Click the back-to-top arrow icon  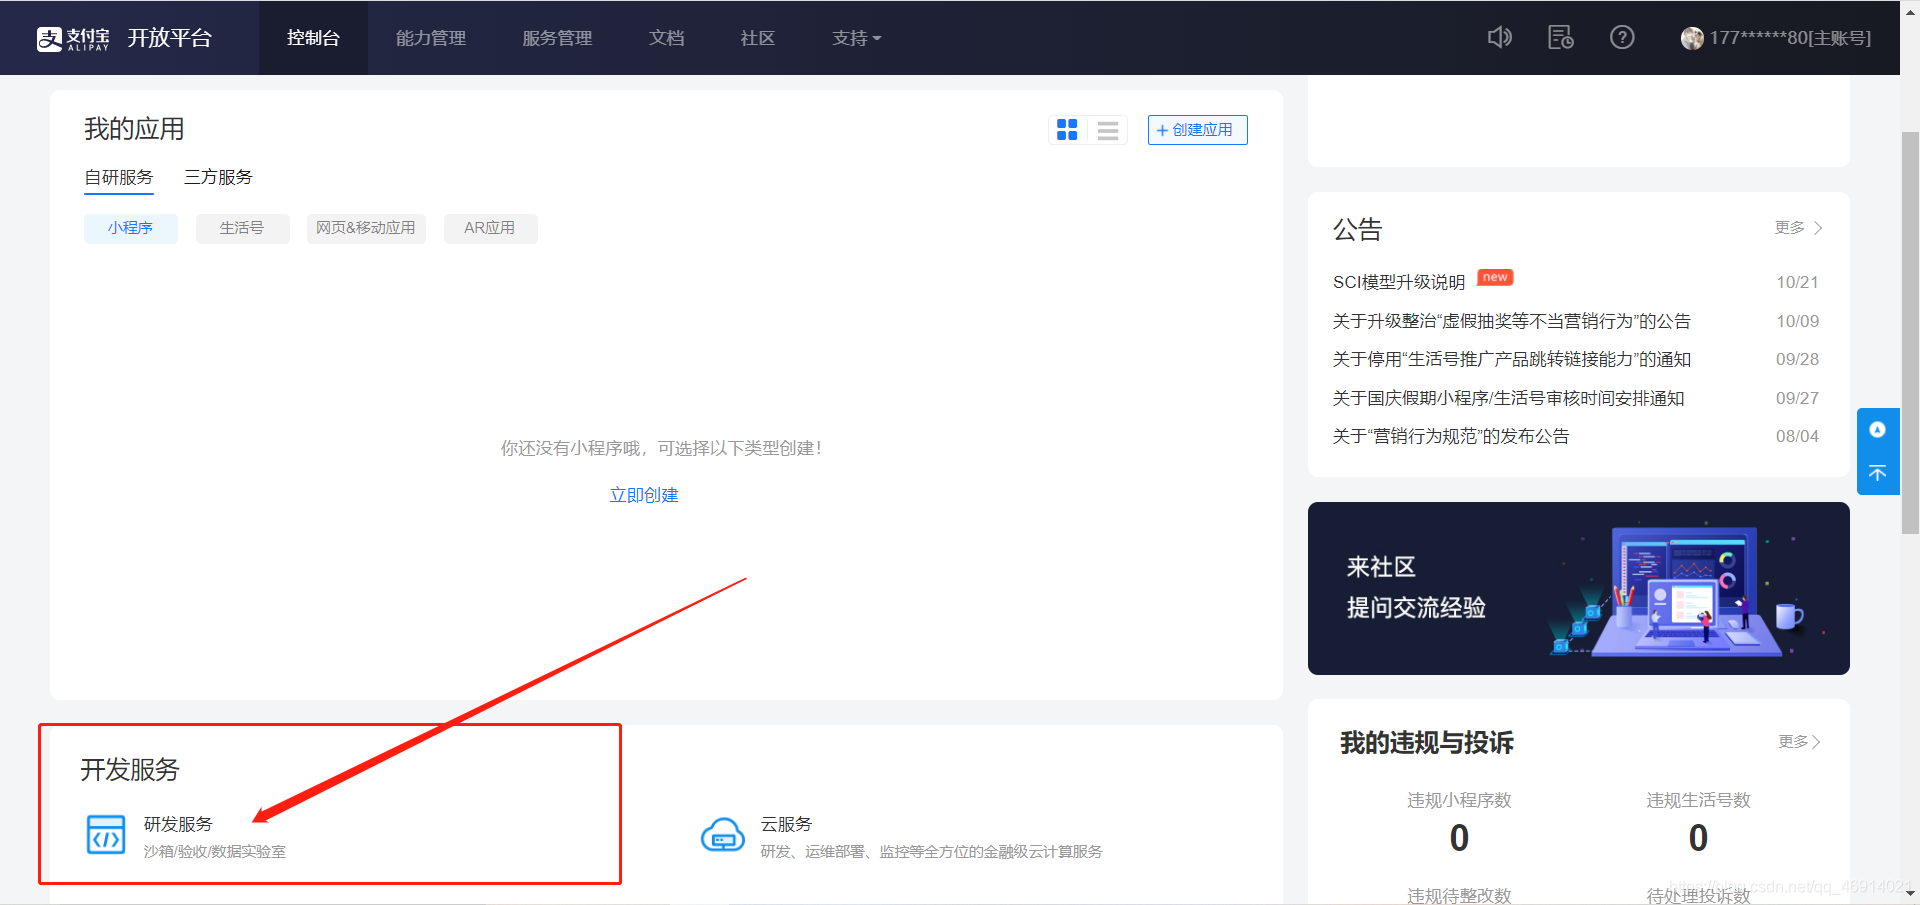click(x=1878, y=473)
